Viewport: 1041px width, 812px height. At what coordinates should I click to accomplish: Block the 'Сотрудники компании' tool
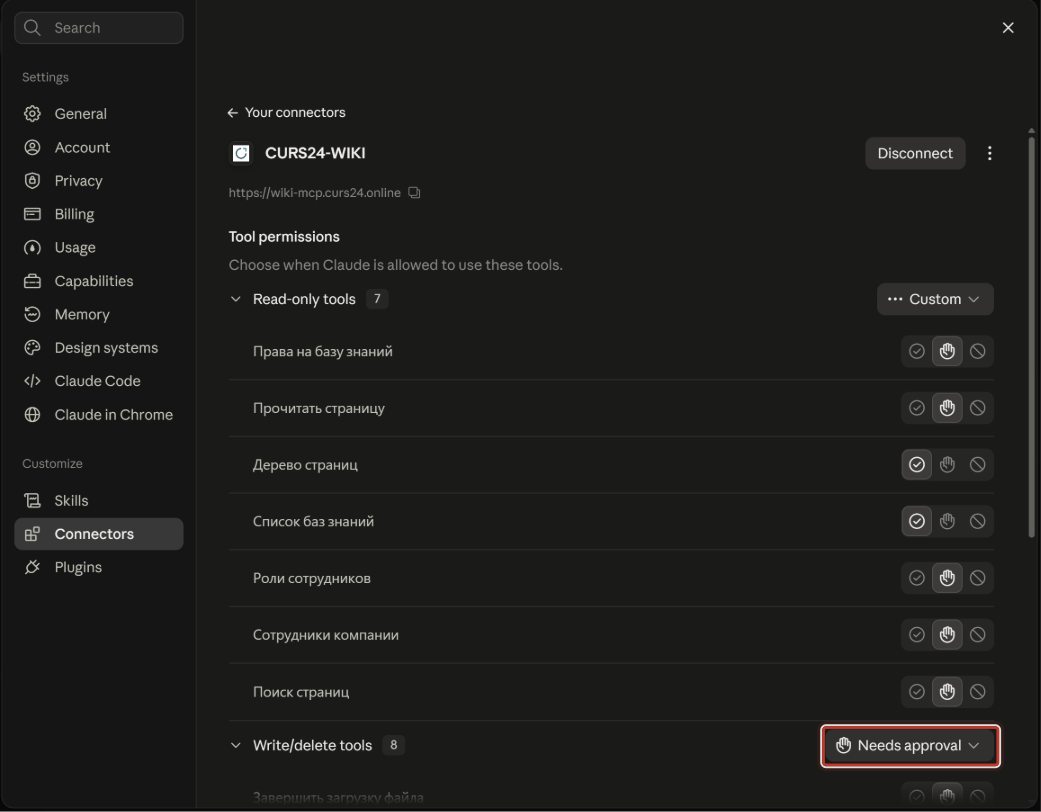977,635
